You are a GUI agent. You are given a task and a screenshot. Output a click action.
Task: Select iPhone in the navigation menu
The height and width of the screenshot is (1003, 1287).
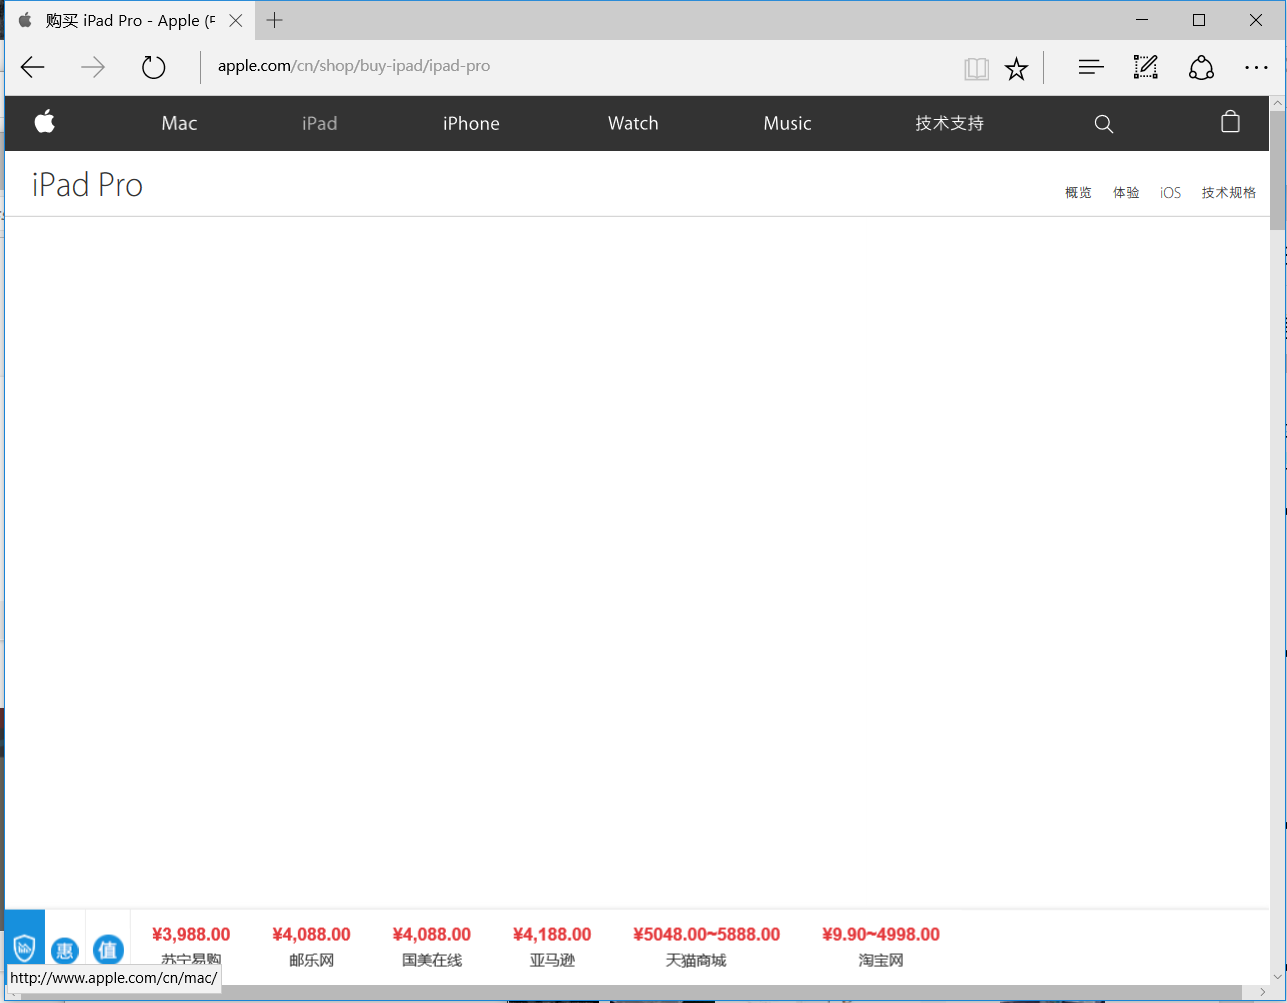click(471, 123)
